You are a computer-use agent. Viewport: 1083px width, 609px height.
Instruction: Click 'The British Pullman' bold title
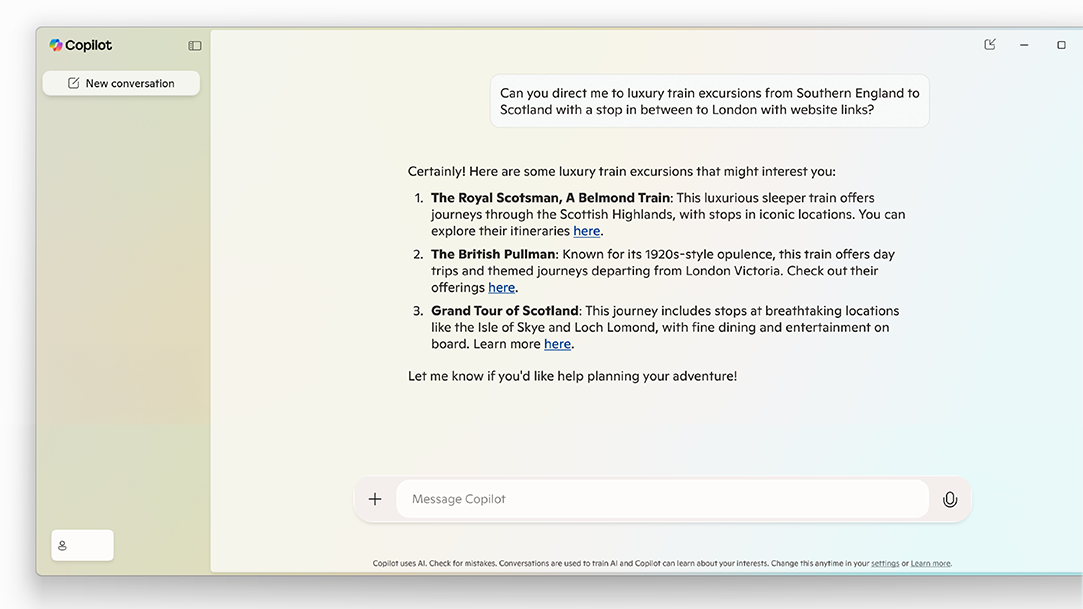pos(492,255)
